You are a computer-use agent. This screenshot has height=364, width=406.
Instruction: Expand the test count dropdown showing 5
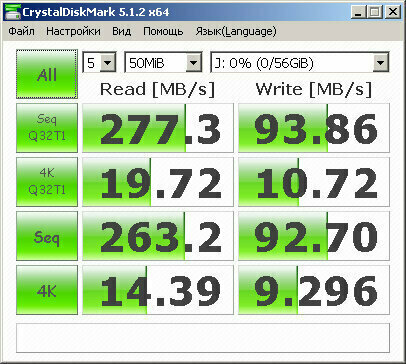pos(99,62)
